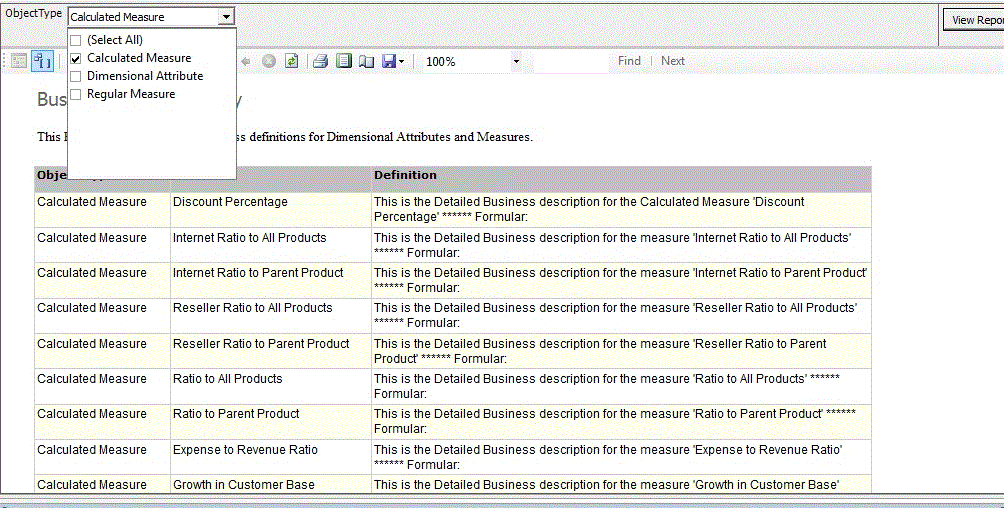Enable the Regular Measure checkbox
The height and width of the screenshot is (508, 1004).
[76, 94]
